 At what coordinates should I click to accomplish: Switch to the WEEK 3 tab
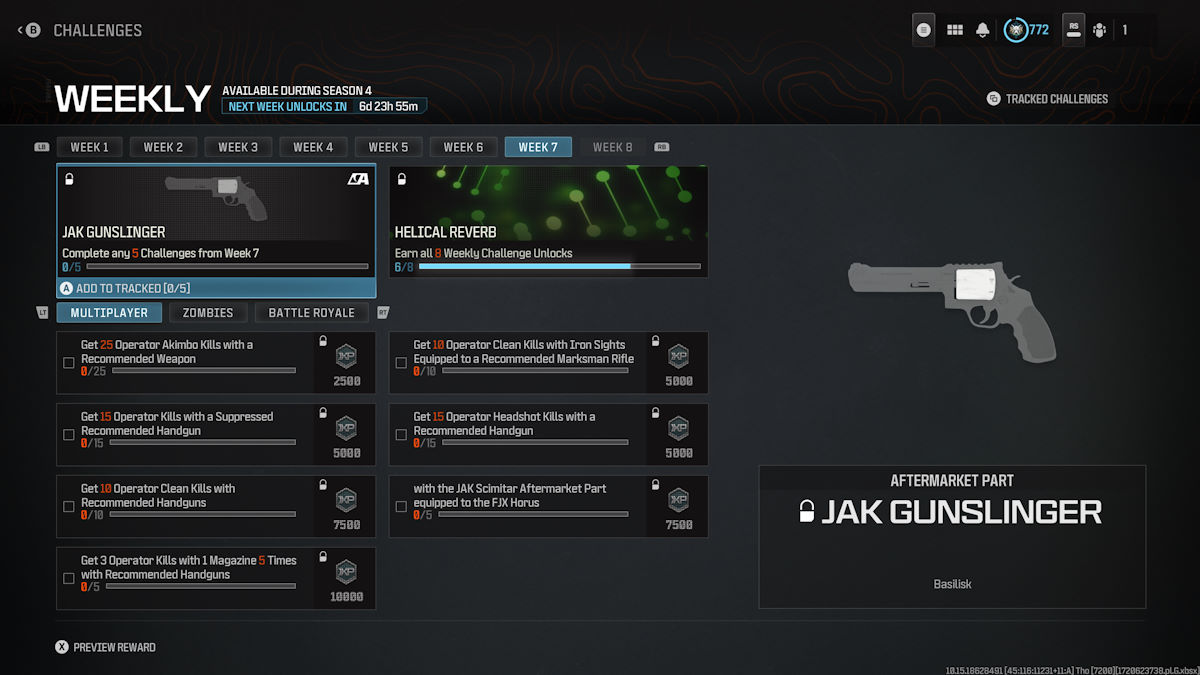(238, 146)
